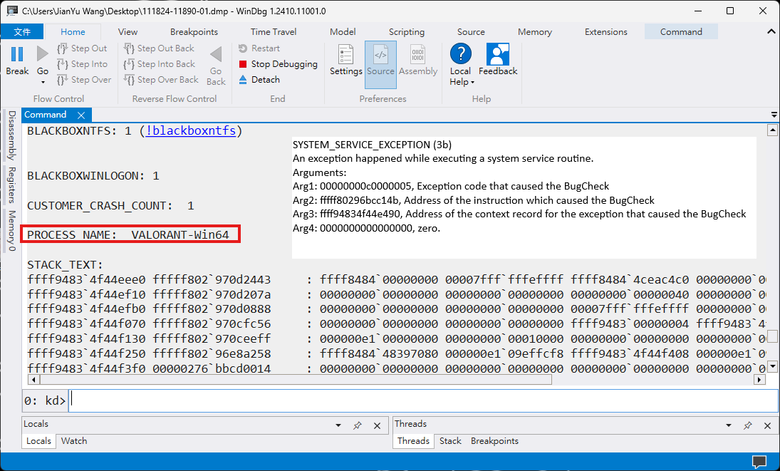Expand the Local Help dropdown arrow

pos(473,83)
